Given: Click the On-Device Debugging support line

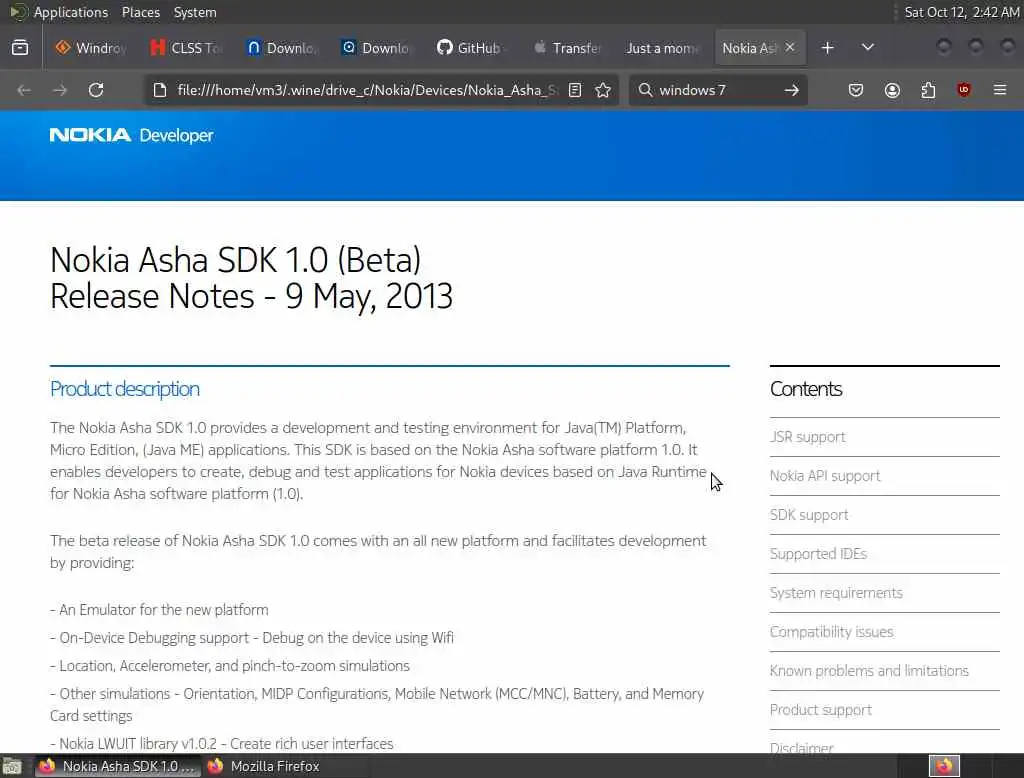Looking at the screenshot, I should pos(251,638).
